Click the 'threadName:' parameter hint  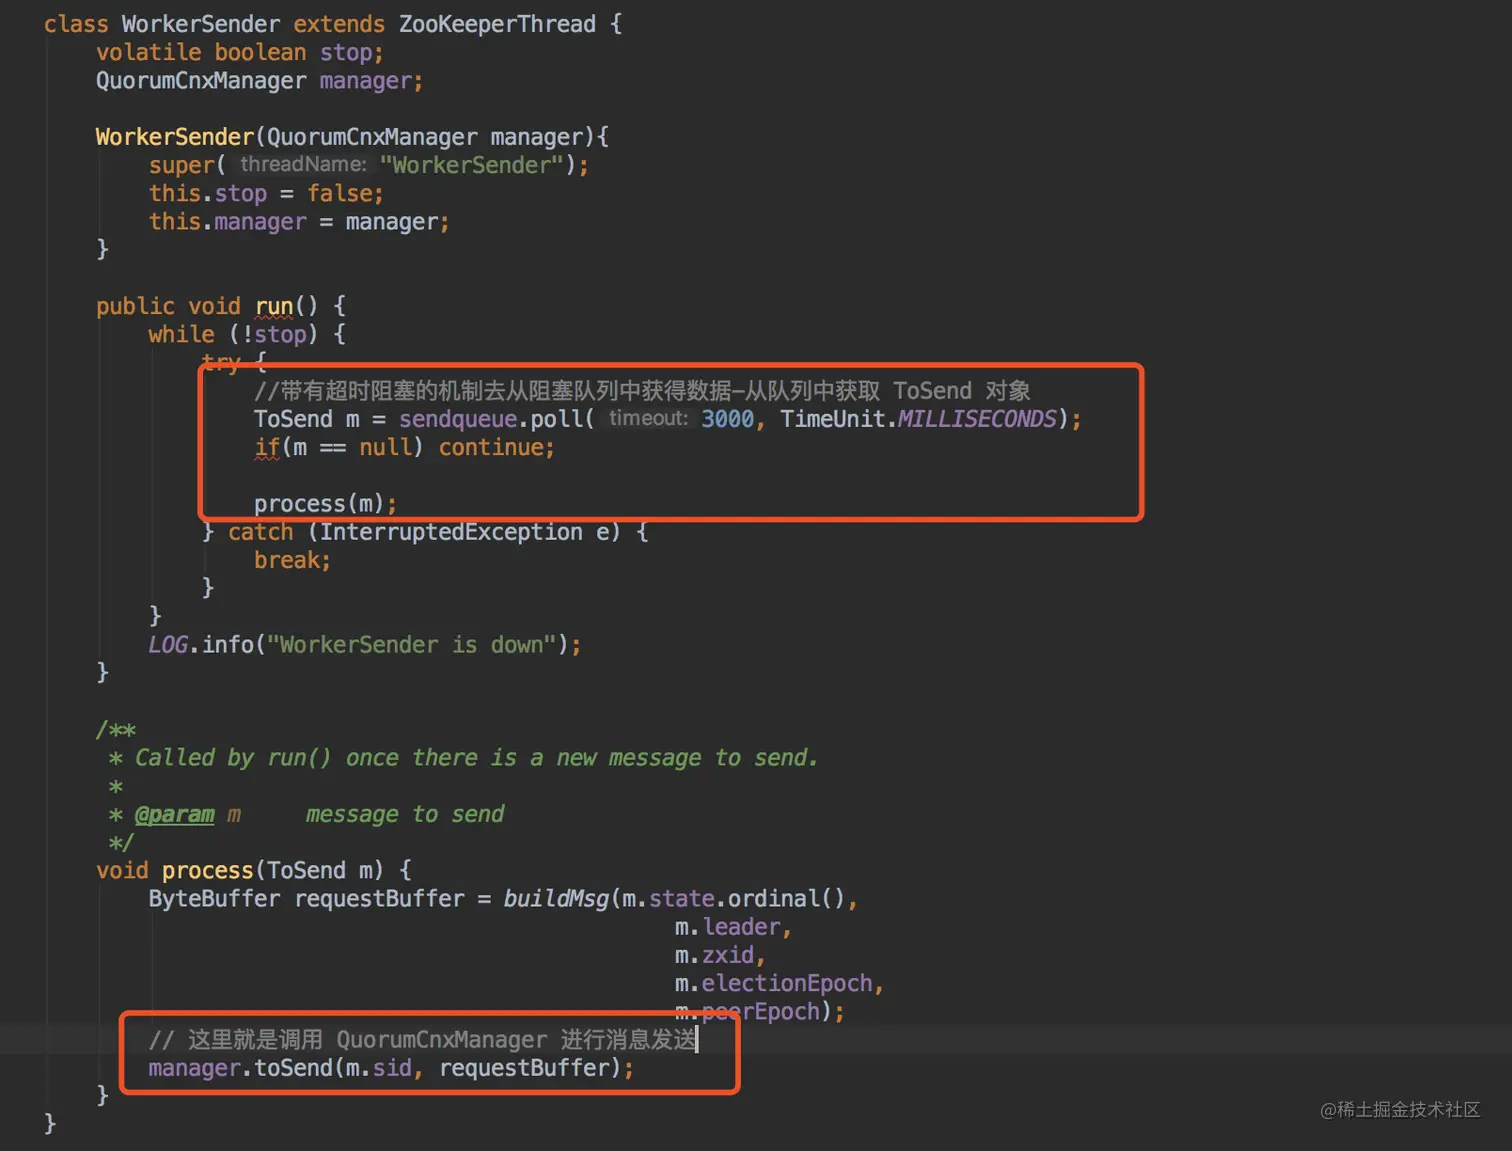(303, 164)
